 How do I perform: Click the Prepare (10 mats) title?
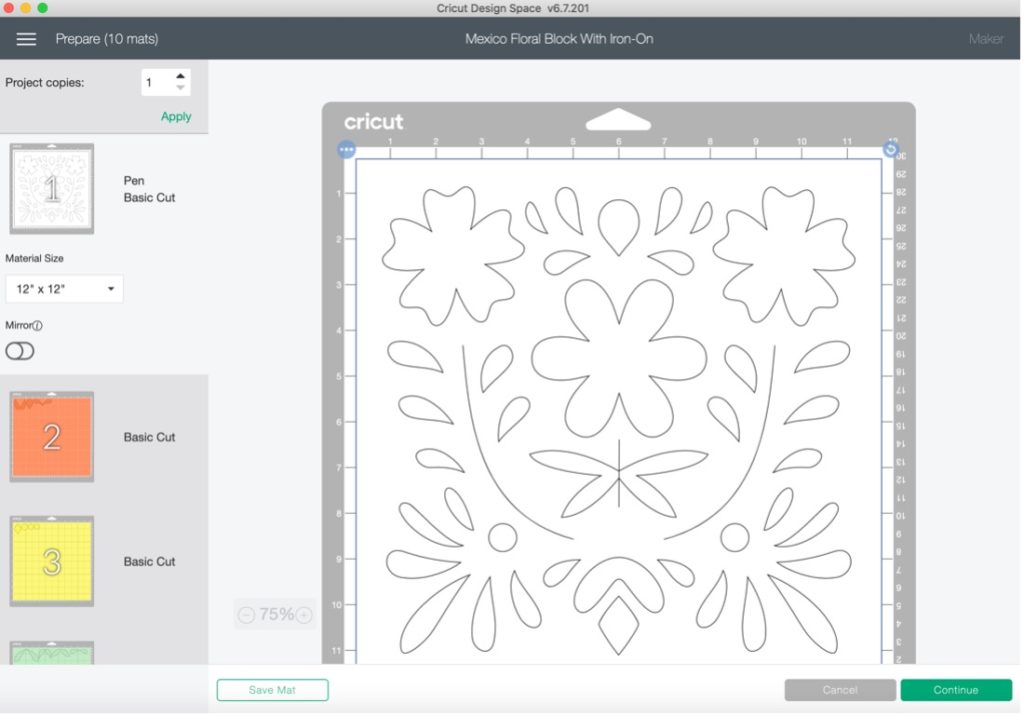coord(107,39)
